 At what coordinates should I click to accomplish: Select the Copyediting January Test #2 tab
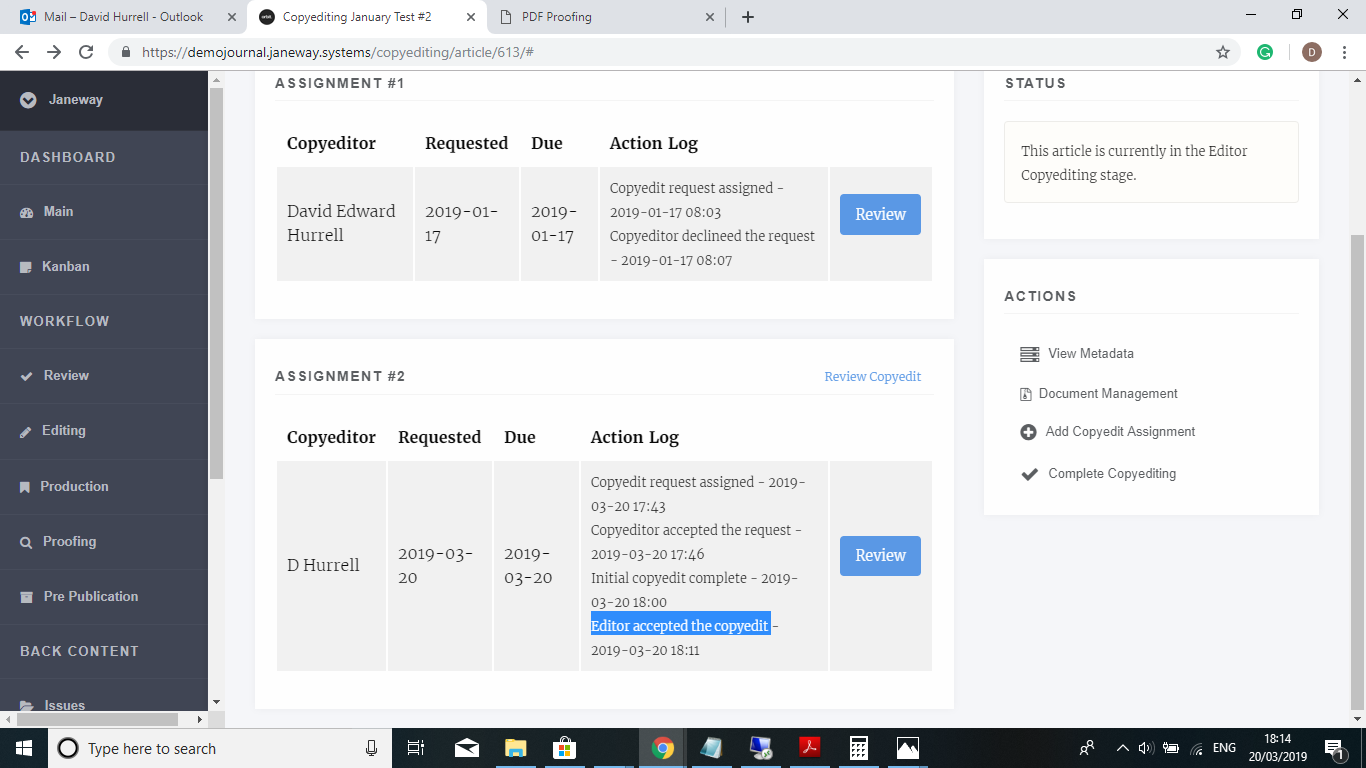pos(367,17)
